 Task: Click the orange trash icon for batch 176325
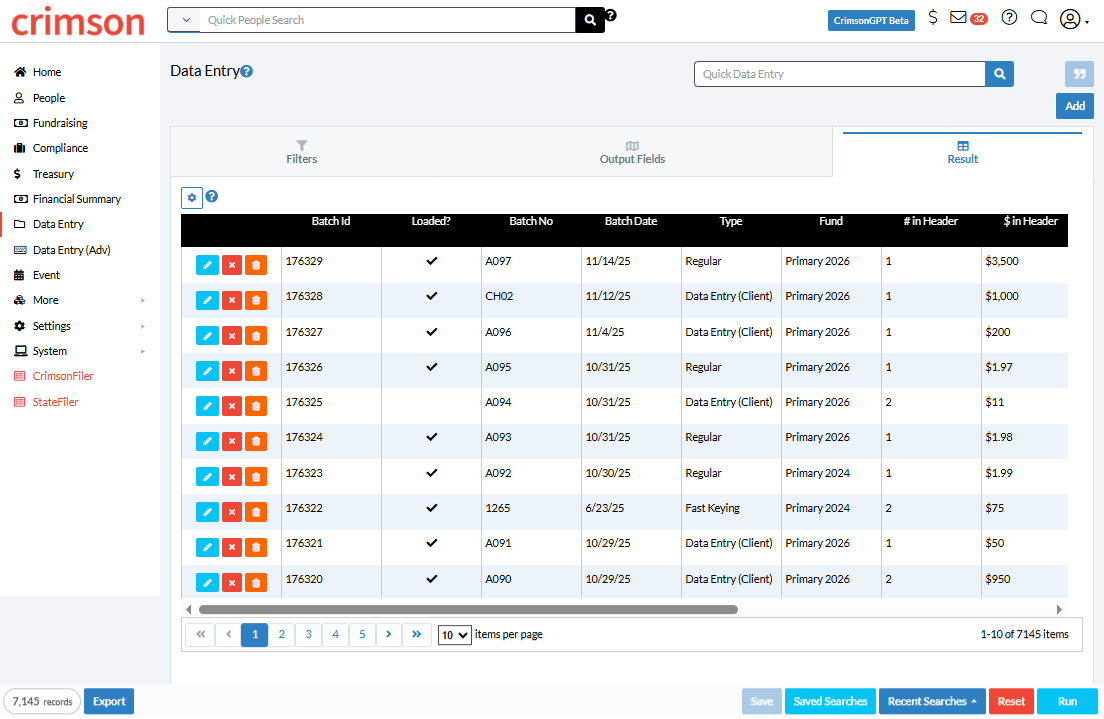pos(256,406)
